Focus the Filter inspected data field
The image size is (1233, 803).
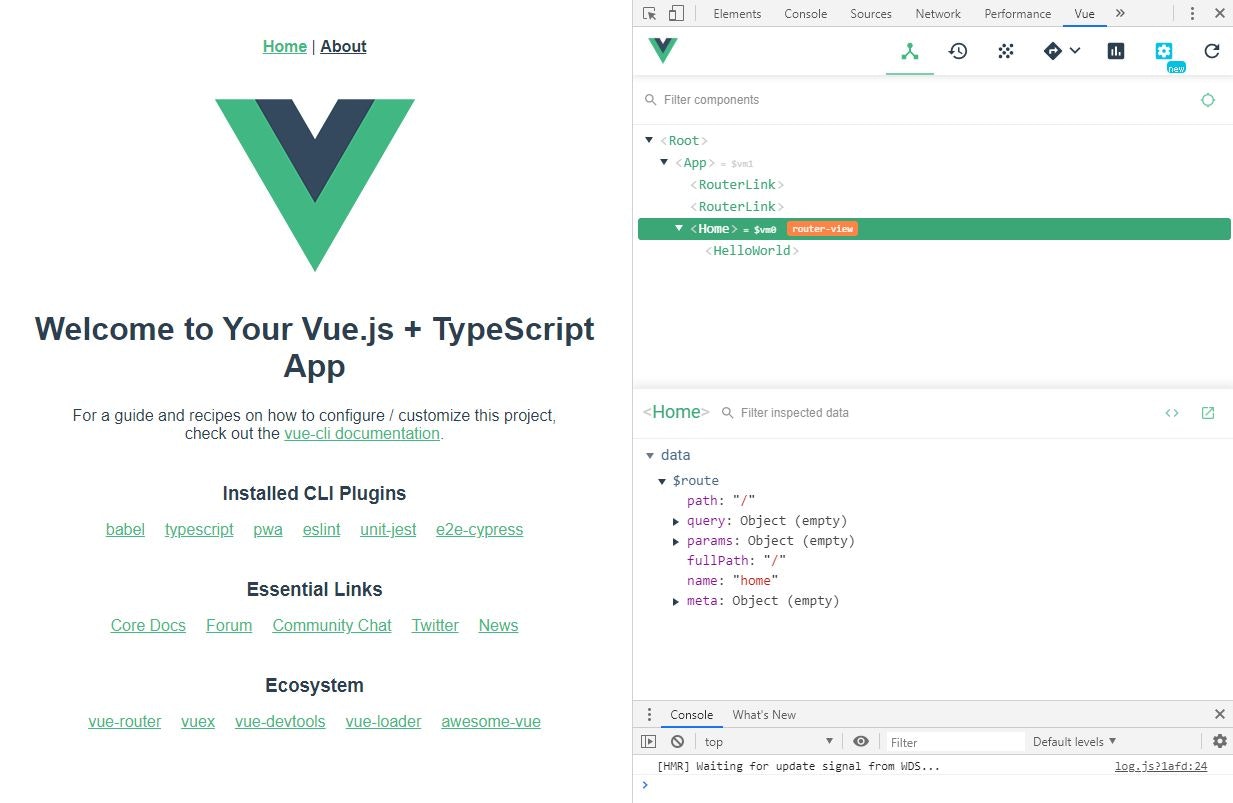(940, 413)
